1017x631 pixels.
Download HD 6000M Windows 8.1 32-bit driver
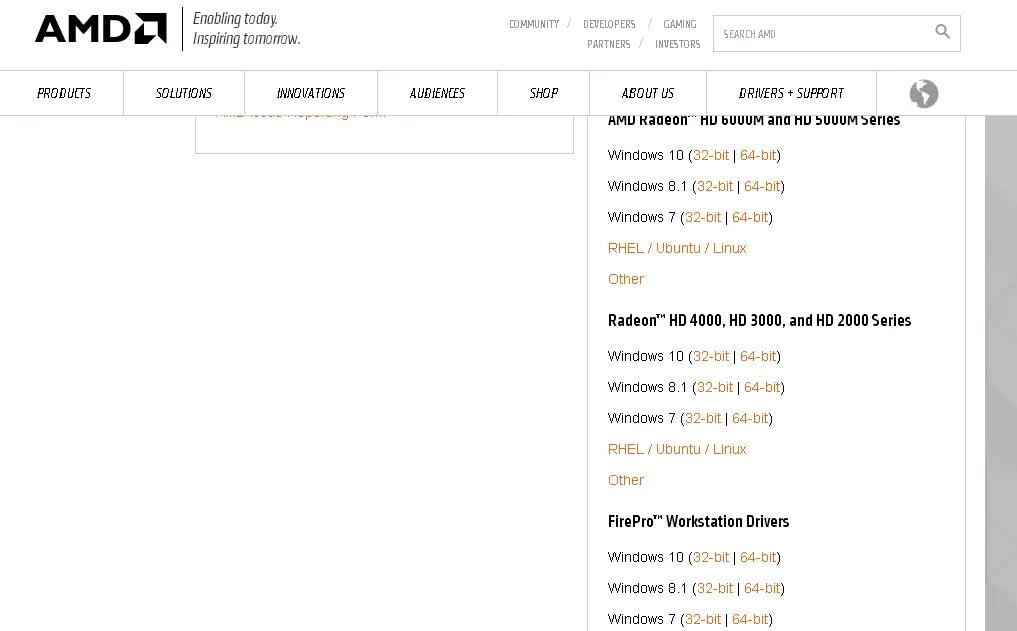point(715,187)
